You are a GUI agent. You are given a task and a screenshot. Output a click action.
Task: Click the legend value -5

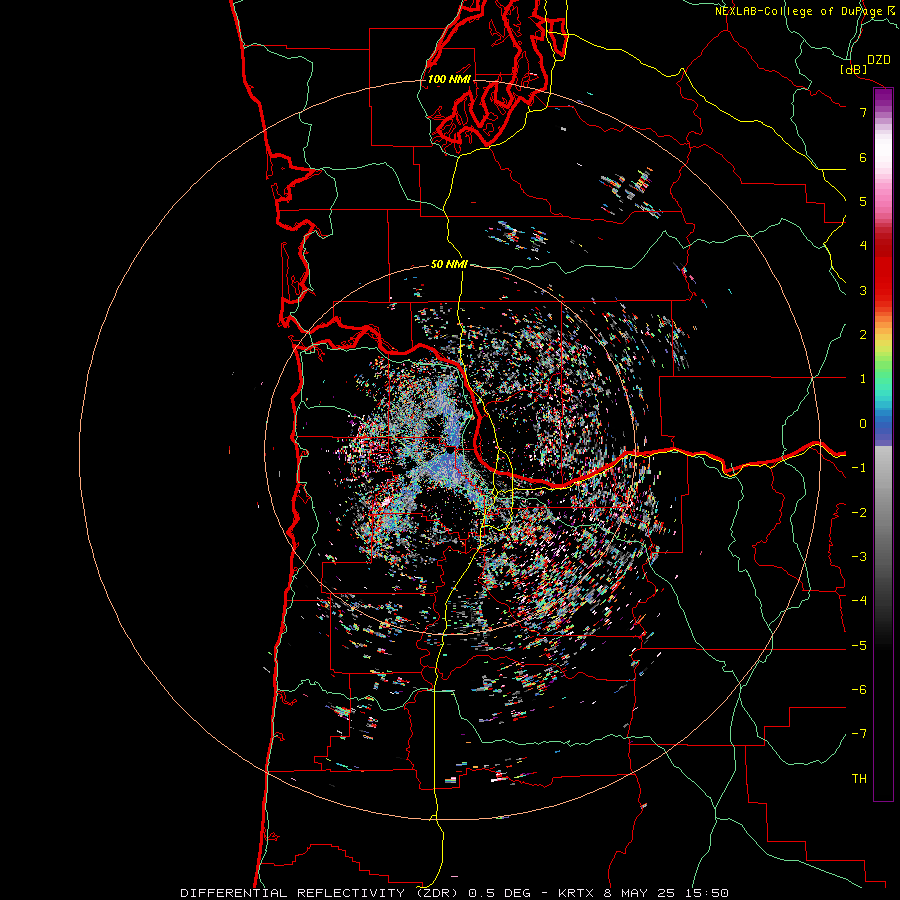(x=859, y=646)
